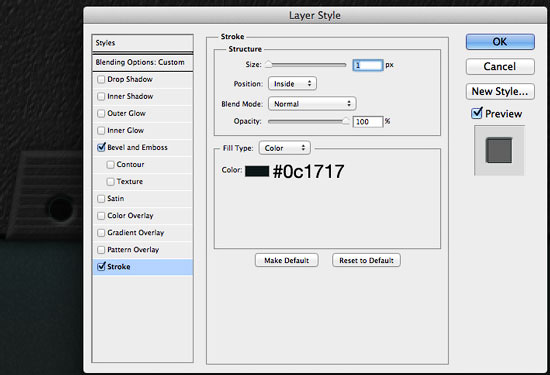Focus the Size px input field
The width and height of the screenshot is (550, 375).
(368, 65)
